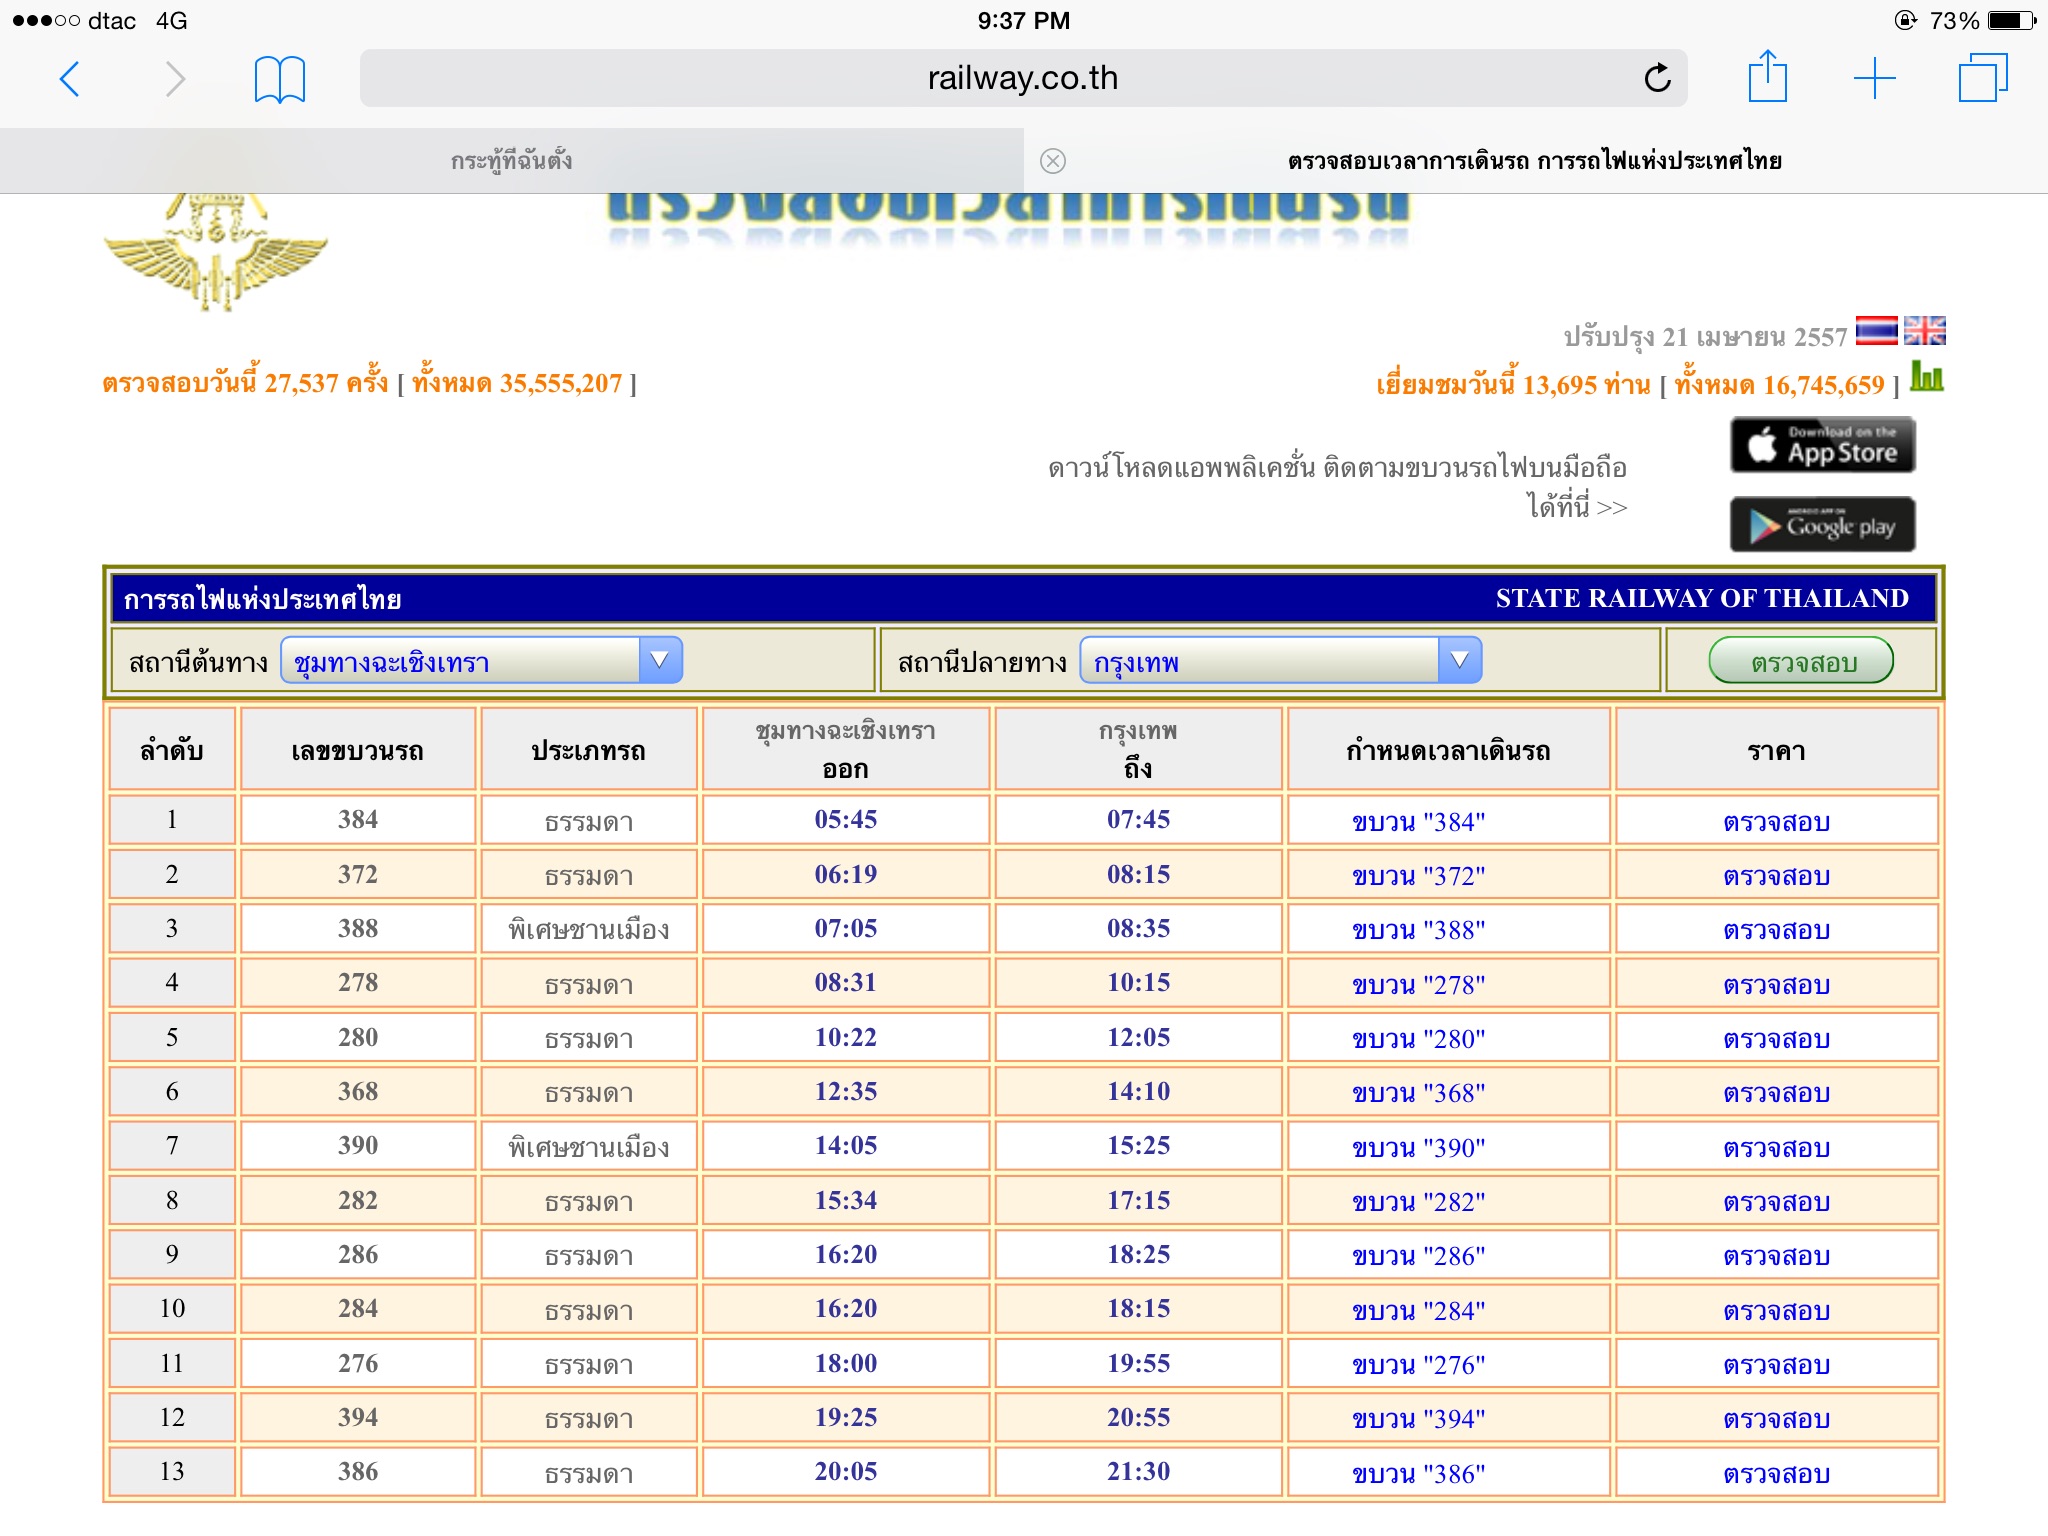The height and width of the screenshot is (1536, 2048).
Task: Tap the Download on the App Store badge
Action: (1822, 445)
